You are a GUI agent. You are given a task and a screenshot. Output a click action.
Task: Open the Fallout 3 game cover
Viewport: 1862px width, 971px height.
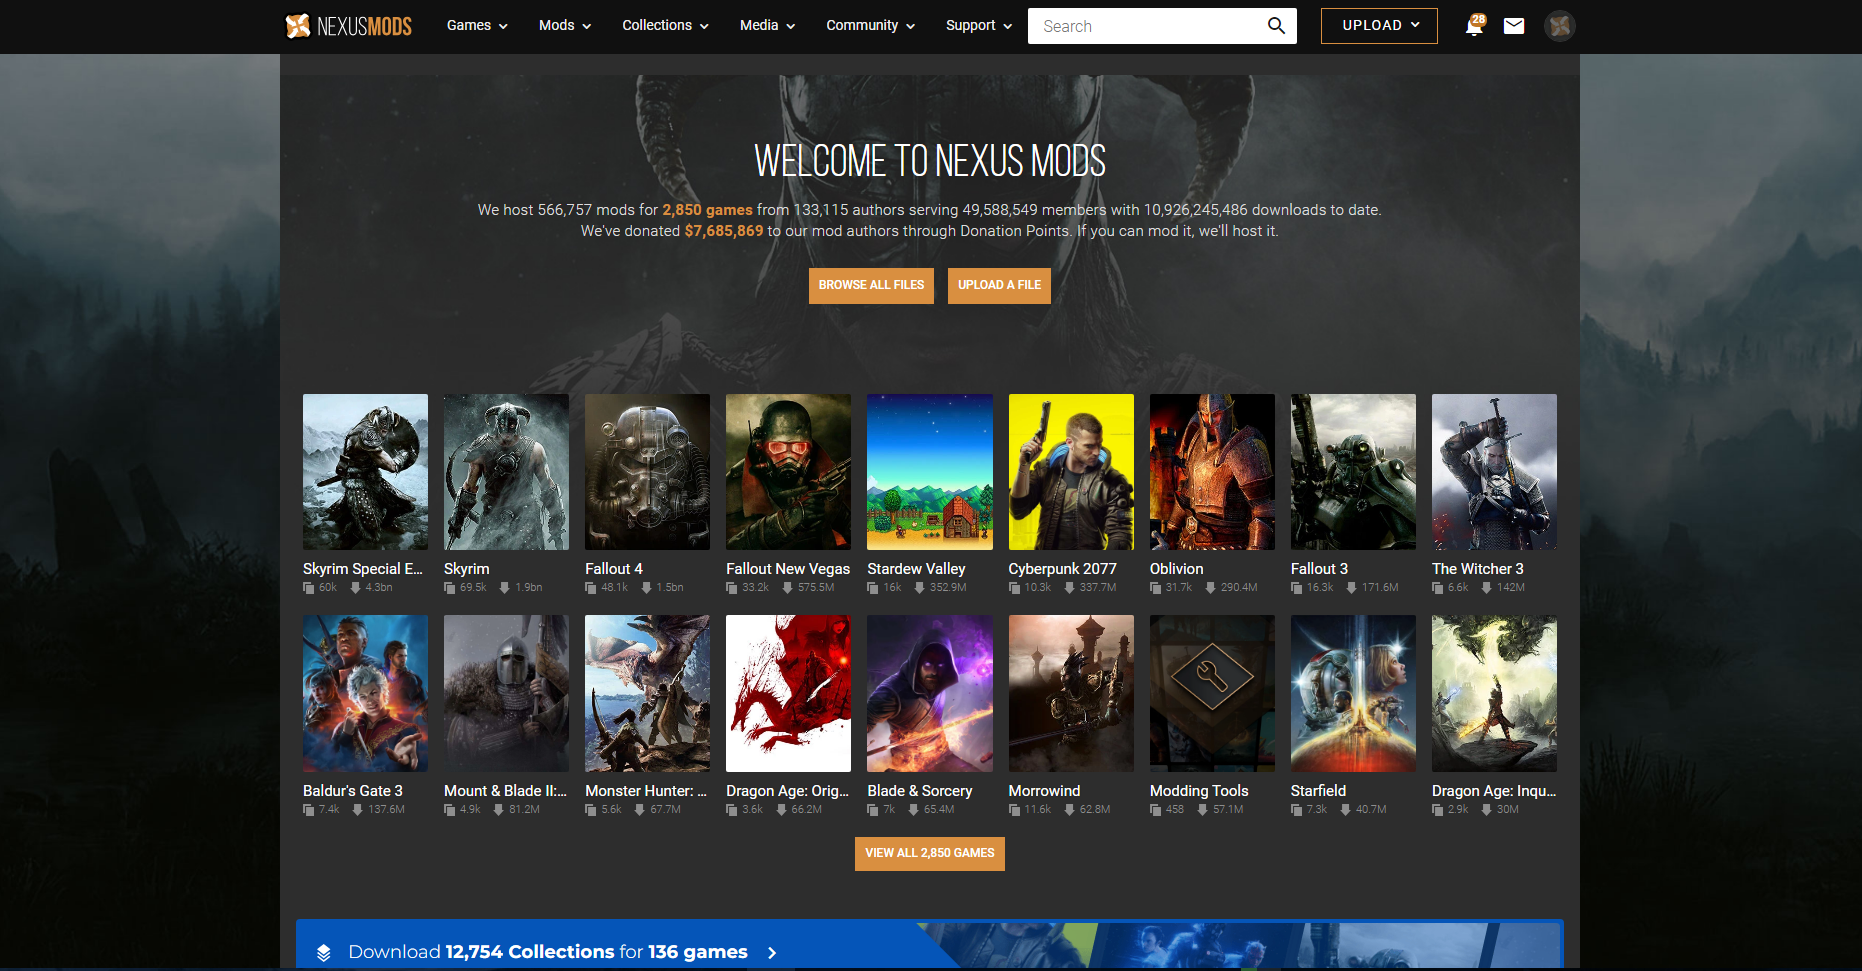[1353, 472]
